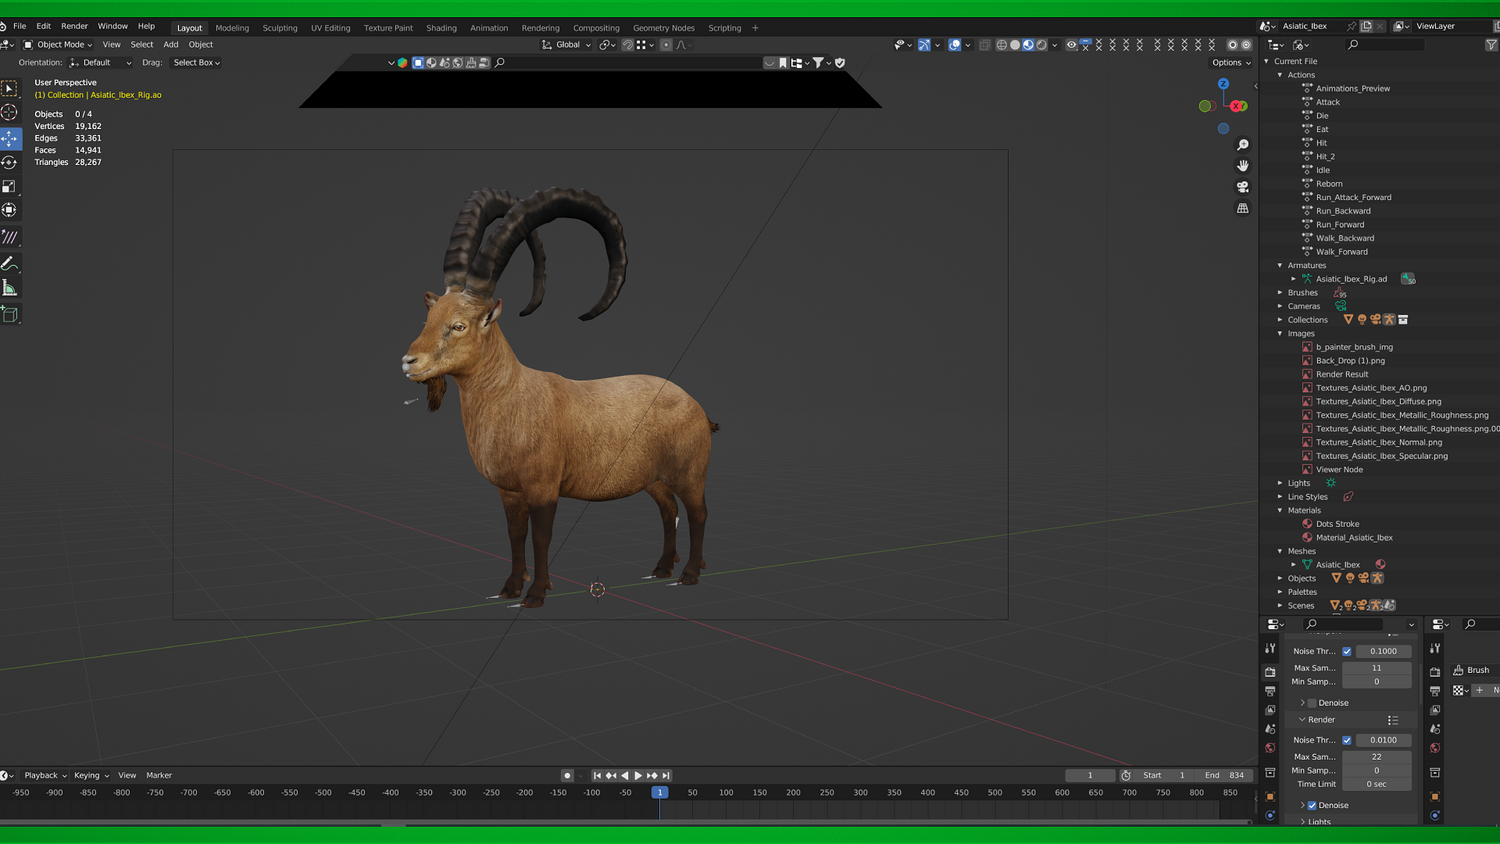Click viewport Max Samples field showing 11
The image size is (1500, 844).
(x=1377, y=668)
